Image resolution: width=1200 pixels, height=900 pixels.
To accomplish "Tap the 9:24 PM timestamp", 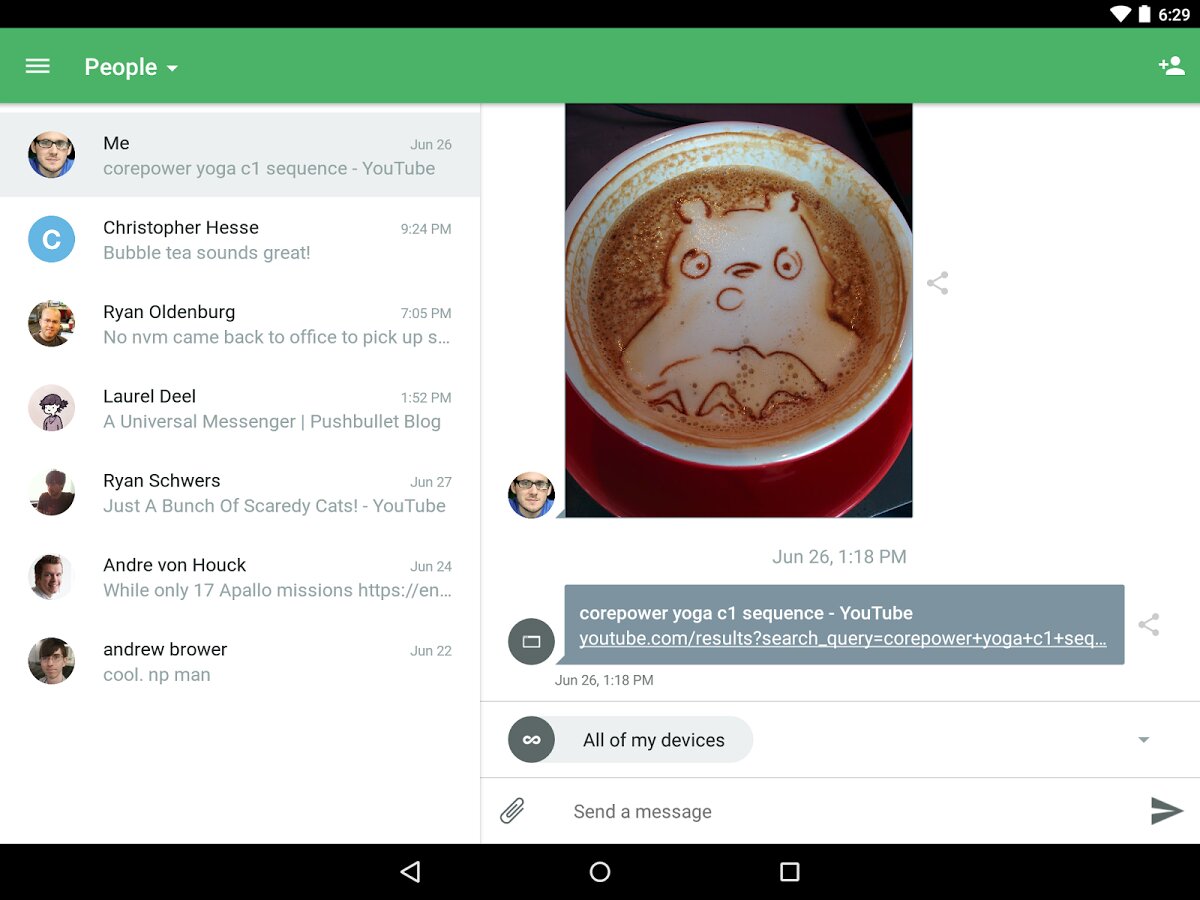I will 426,229.
